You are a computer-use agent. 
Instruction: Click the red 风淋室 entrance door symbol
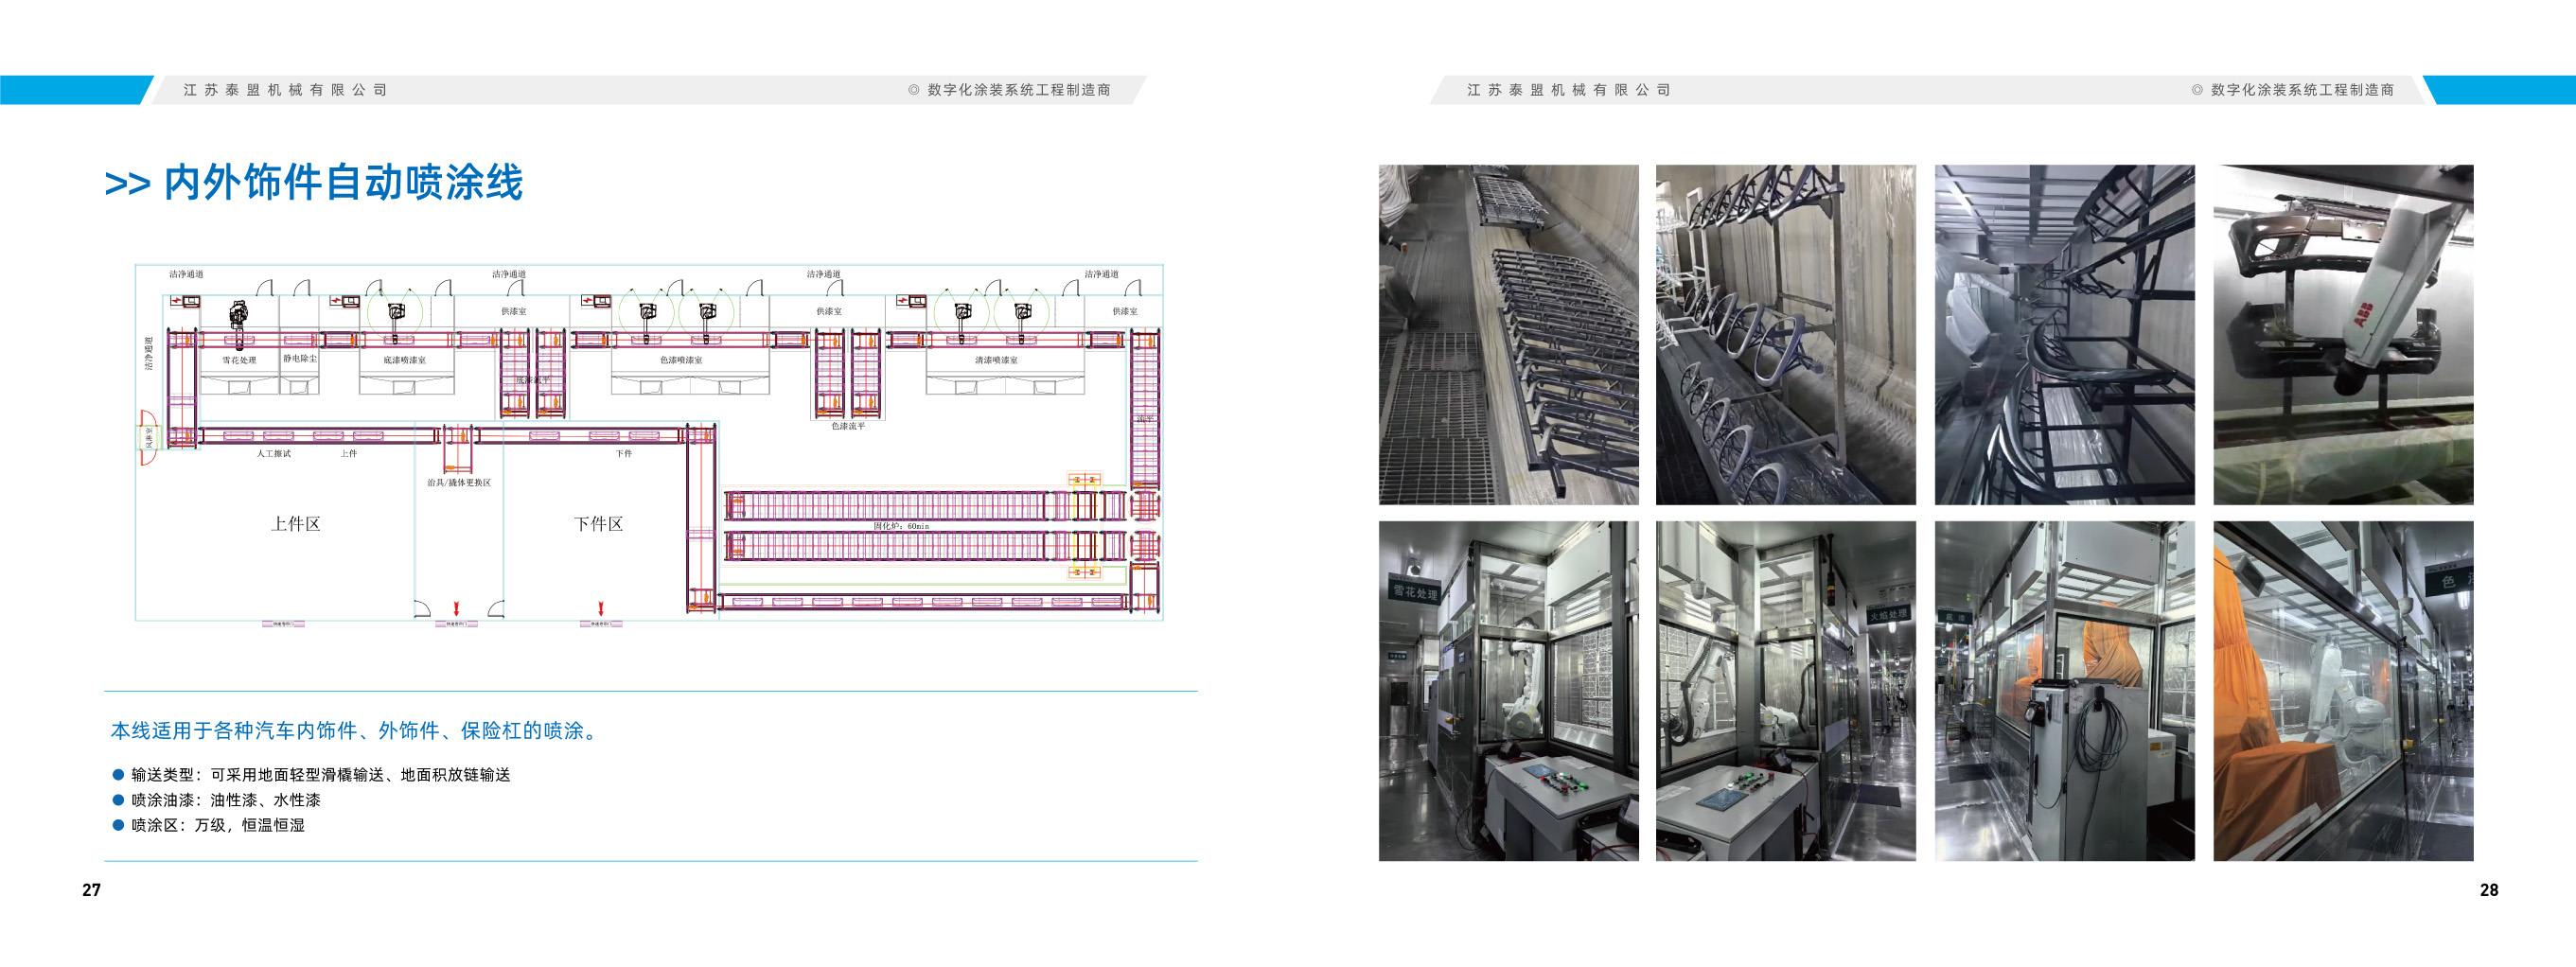tap(147, 438)
